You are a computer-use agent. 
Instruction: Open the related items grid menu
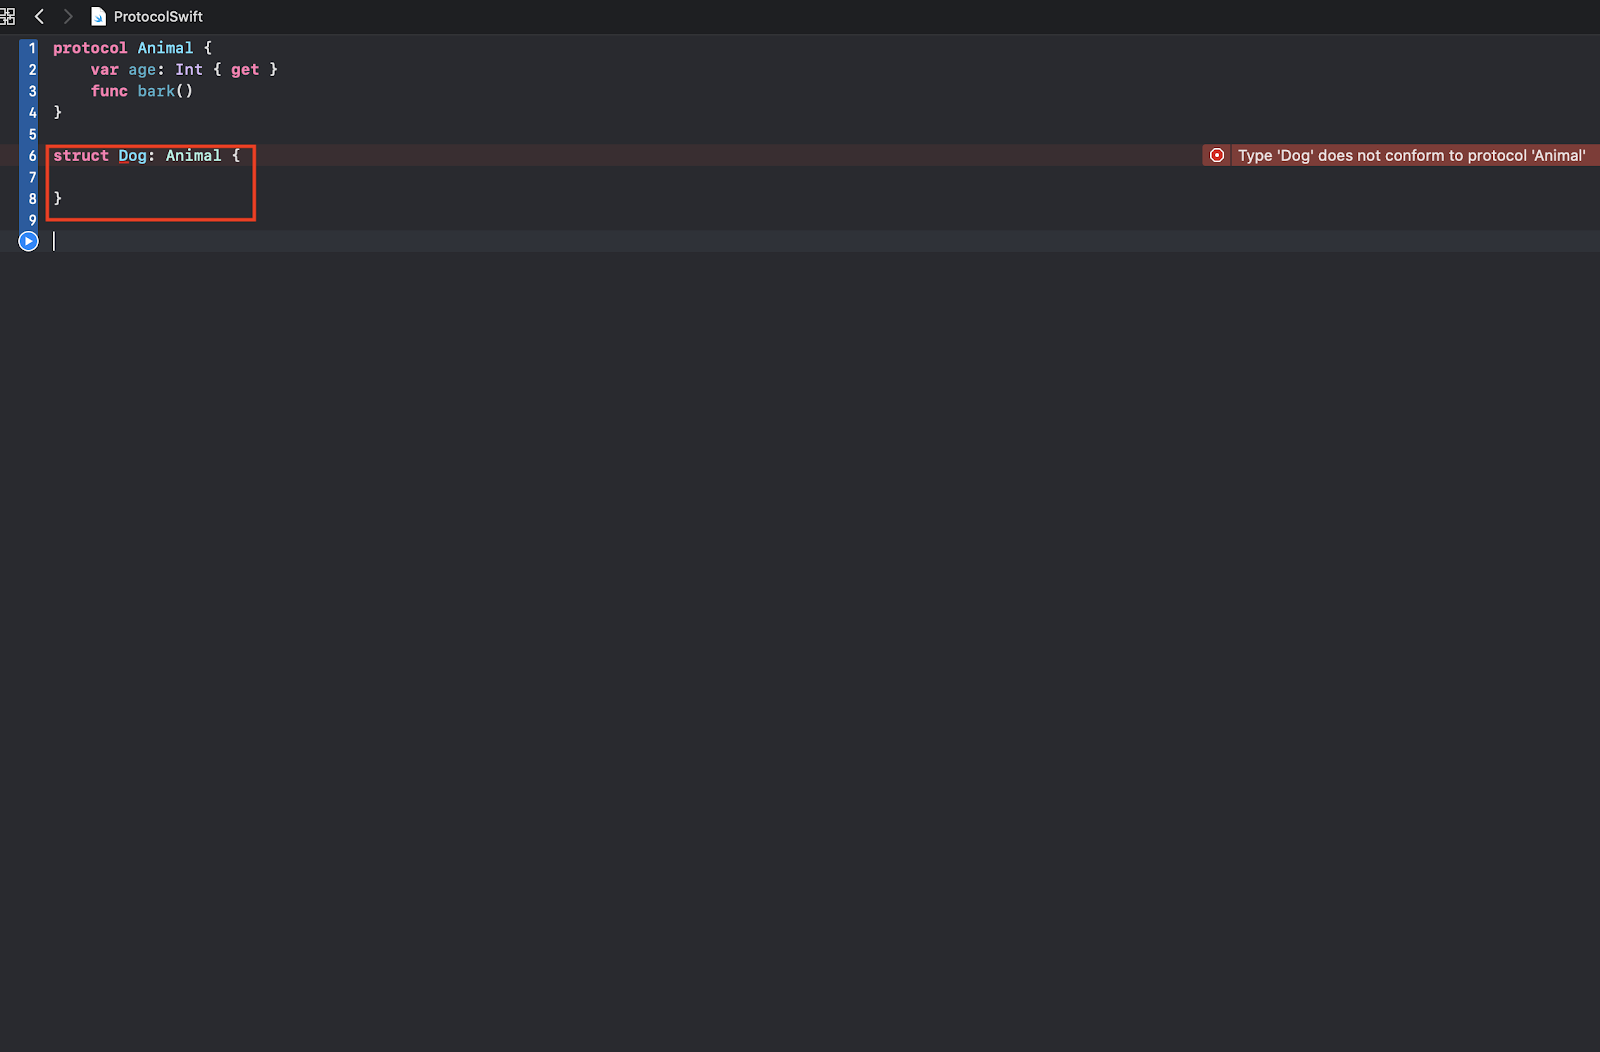pyautogui.click(x=7, y=16)
